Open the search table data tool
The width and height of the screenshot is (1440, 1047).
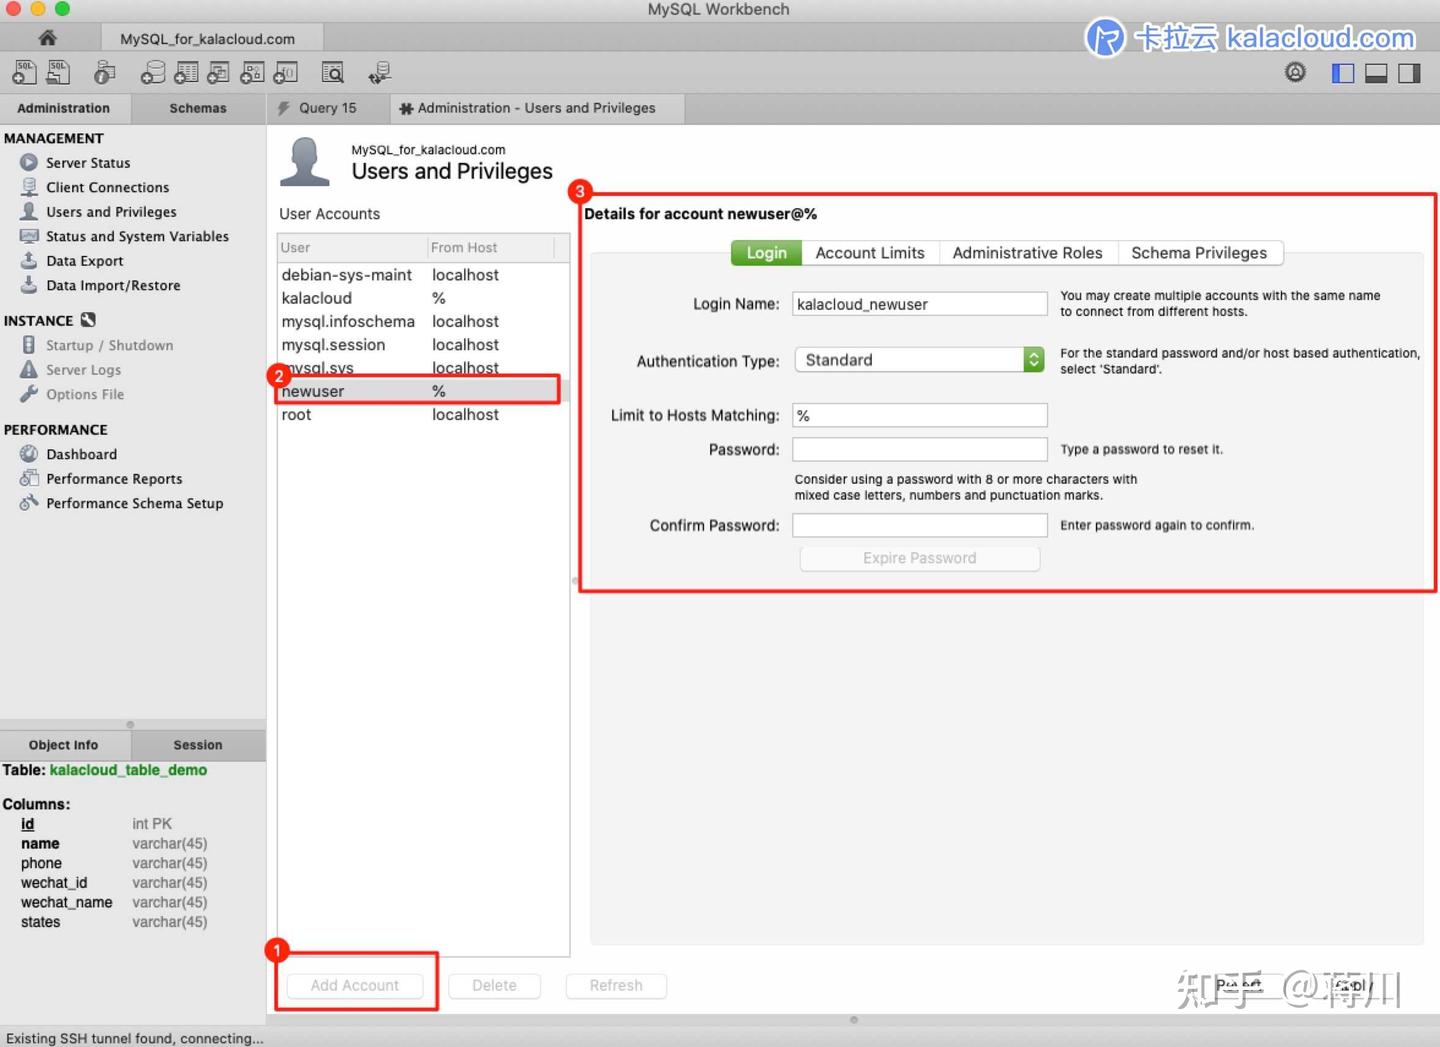(x=332, y=72)
